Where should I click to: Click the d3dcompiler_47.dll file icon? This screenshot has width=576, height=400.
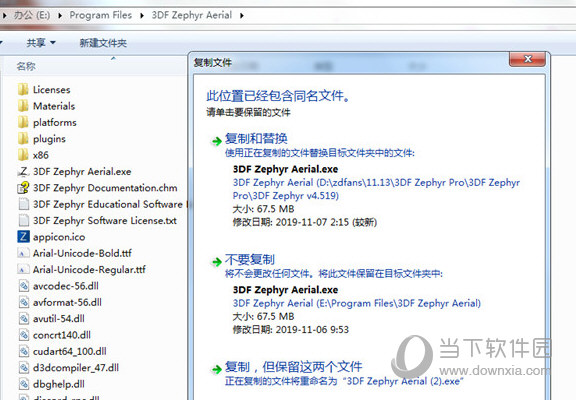24,368
